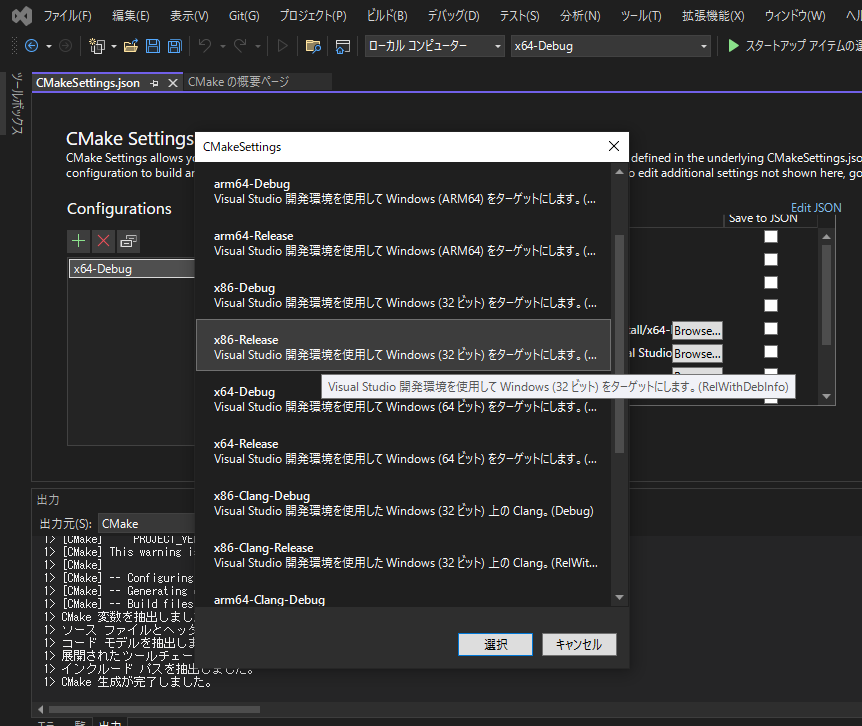Open the x64-Debug configuration dropdown in toolbar
The height and width of the screenshot is (726, 862).
coord(610,46)
